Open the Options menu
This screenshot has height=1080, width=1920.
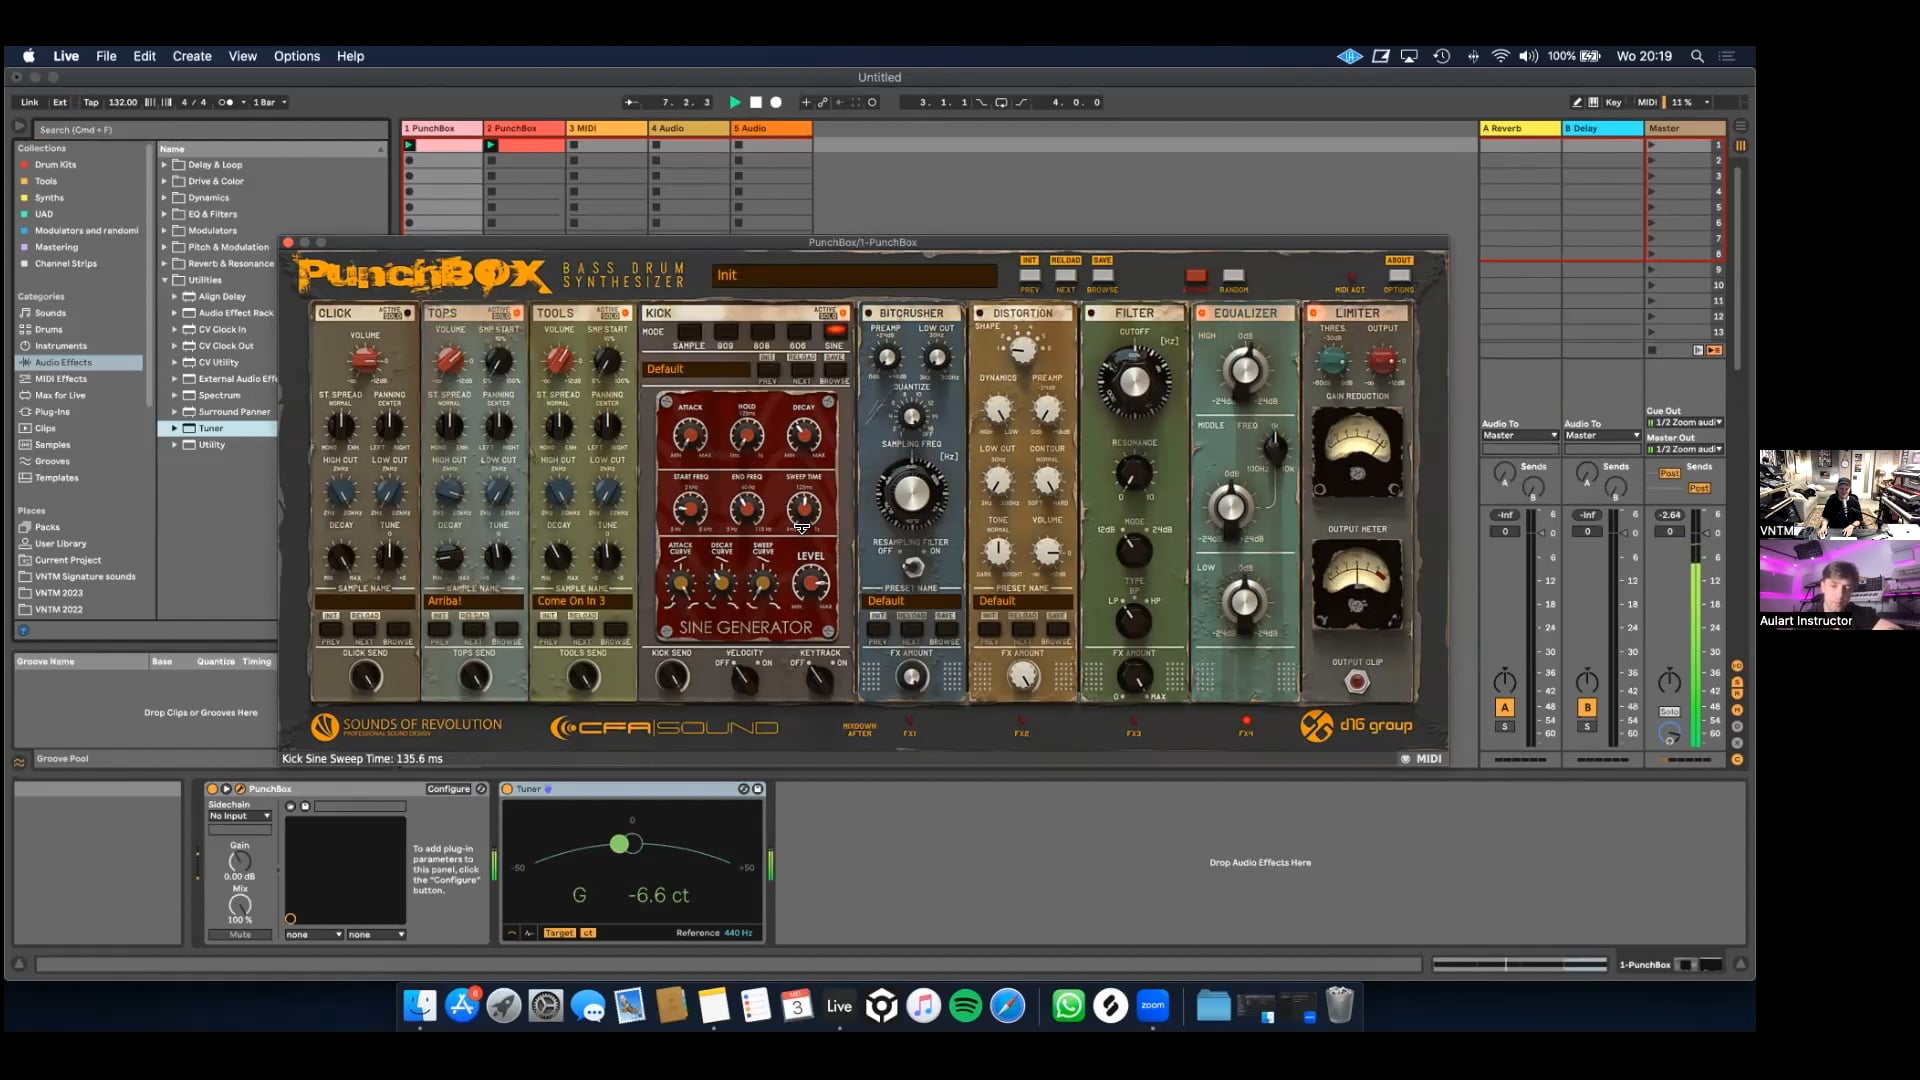click(297, 56)
